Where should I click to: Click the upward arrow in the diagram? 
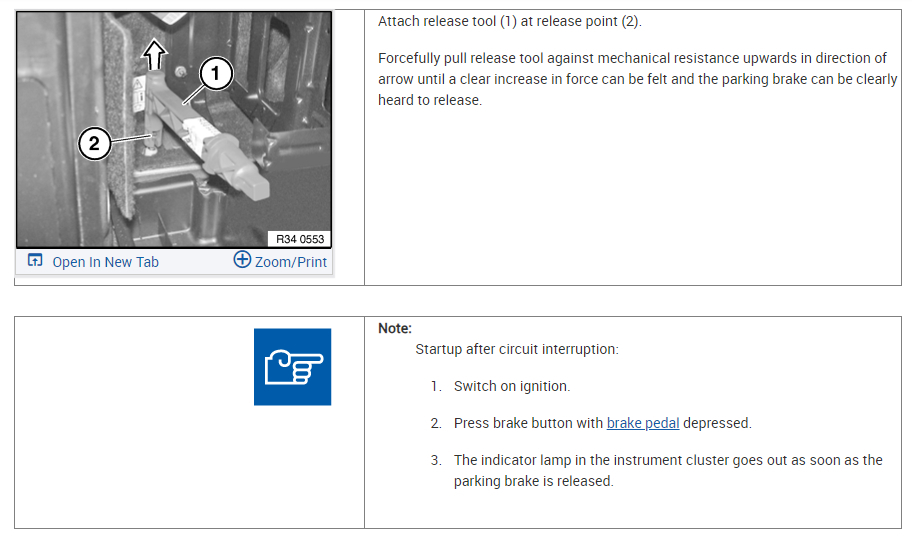click(x=153, y=50)
